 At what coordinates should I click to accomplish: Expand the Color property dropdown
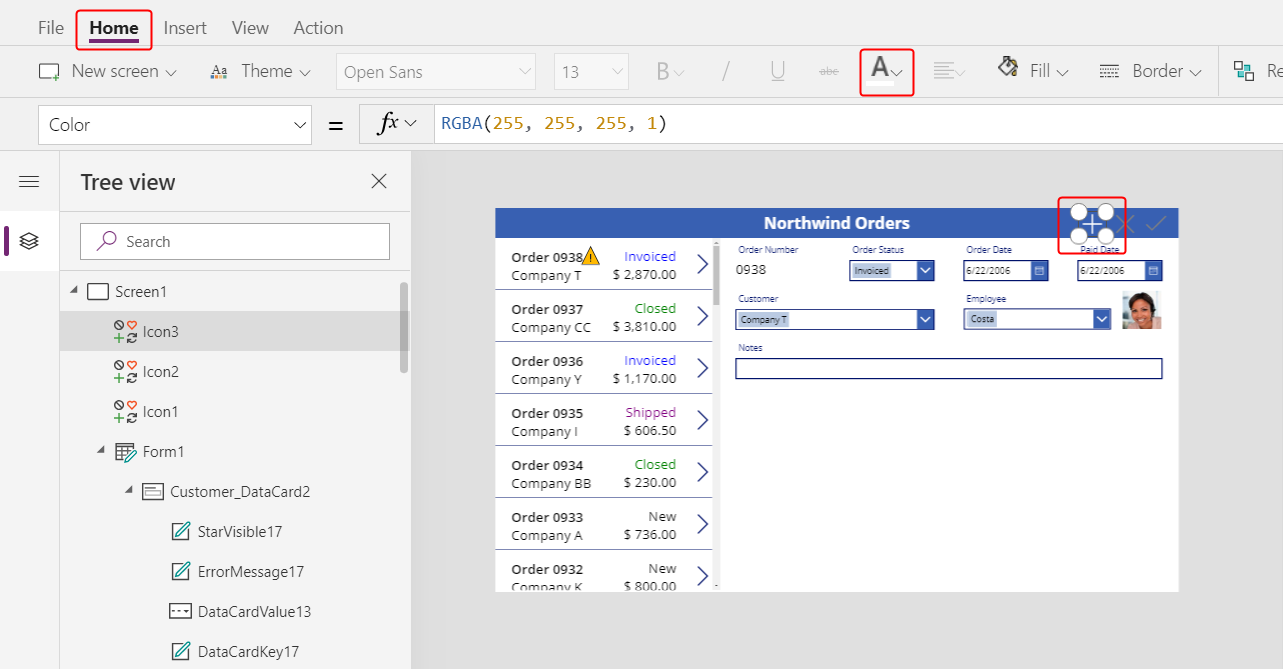tap(300, 125)
